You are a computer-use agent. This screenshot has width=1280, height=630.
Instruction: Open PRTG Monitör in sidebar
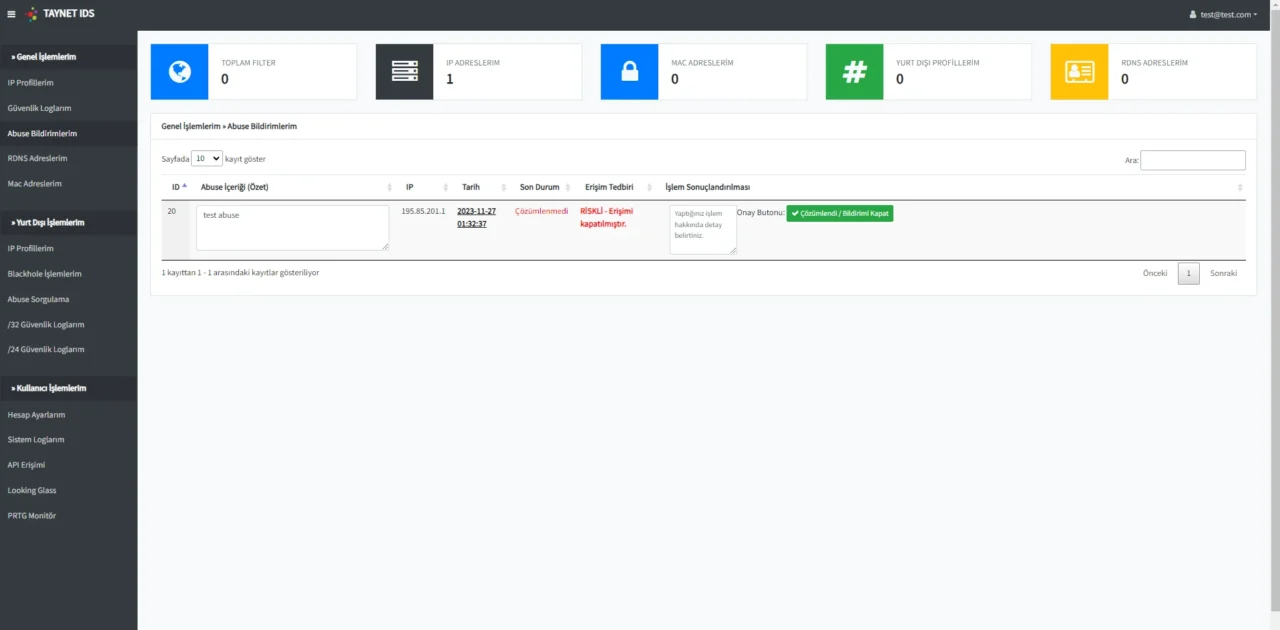point(32,515)
